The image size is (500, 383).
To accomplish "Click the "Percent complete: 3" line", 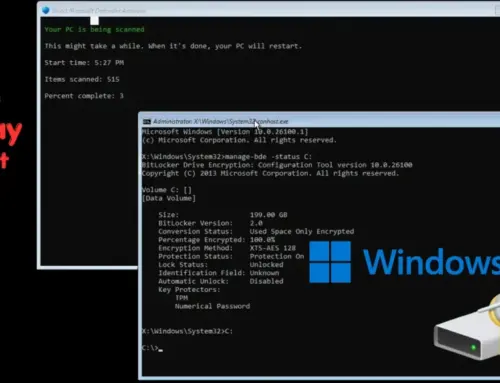I will (84, 96).
